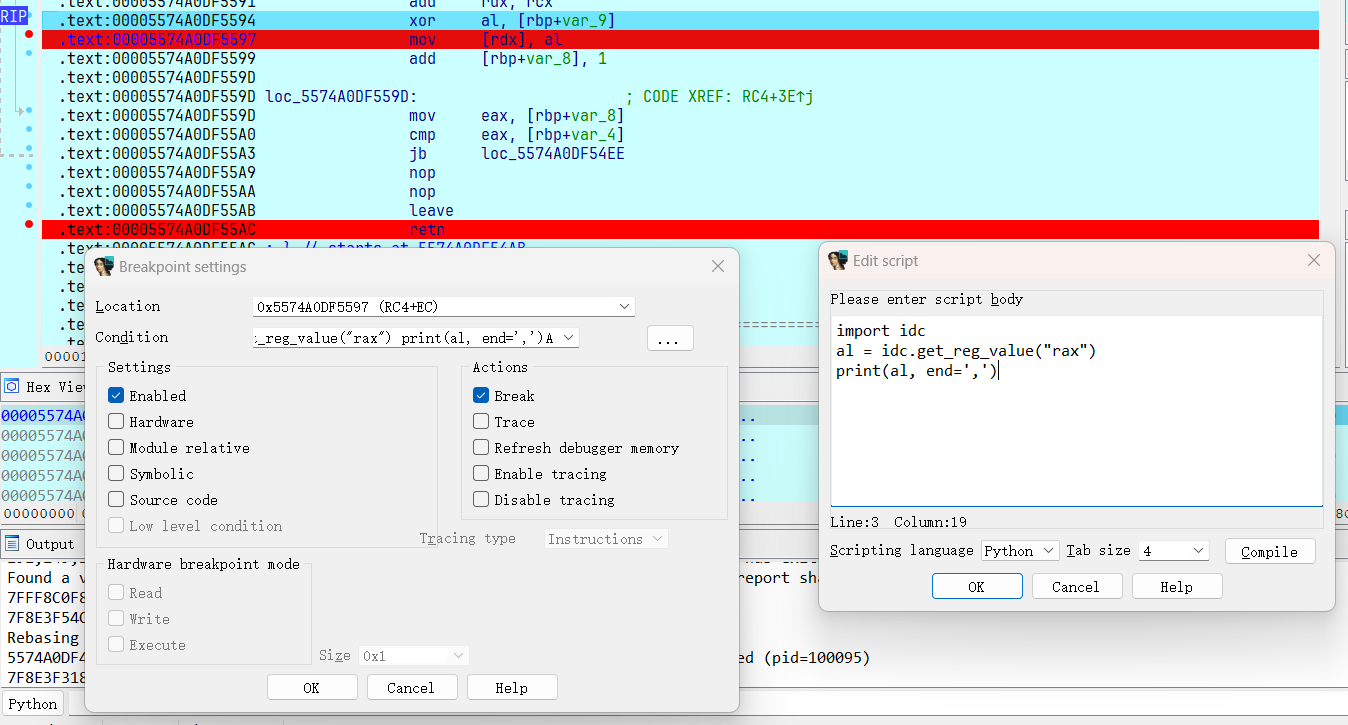Click breakpoint dot beside mov [rdx], al
This screenshot has width=1348, height=725.
click(x=29, y=34)
